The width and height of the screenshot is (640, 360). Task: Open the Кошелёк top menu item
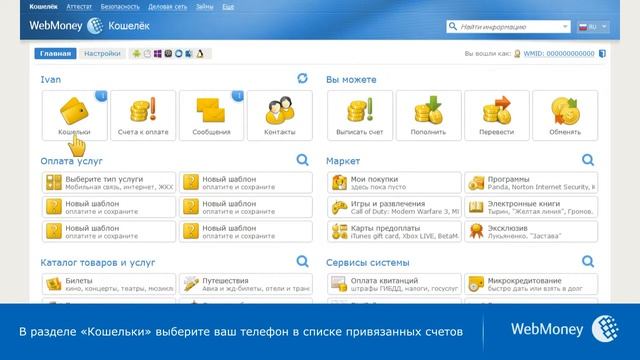coord(43,7)
